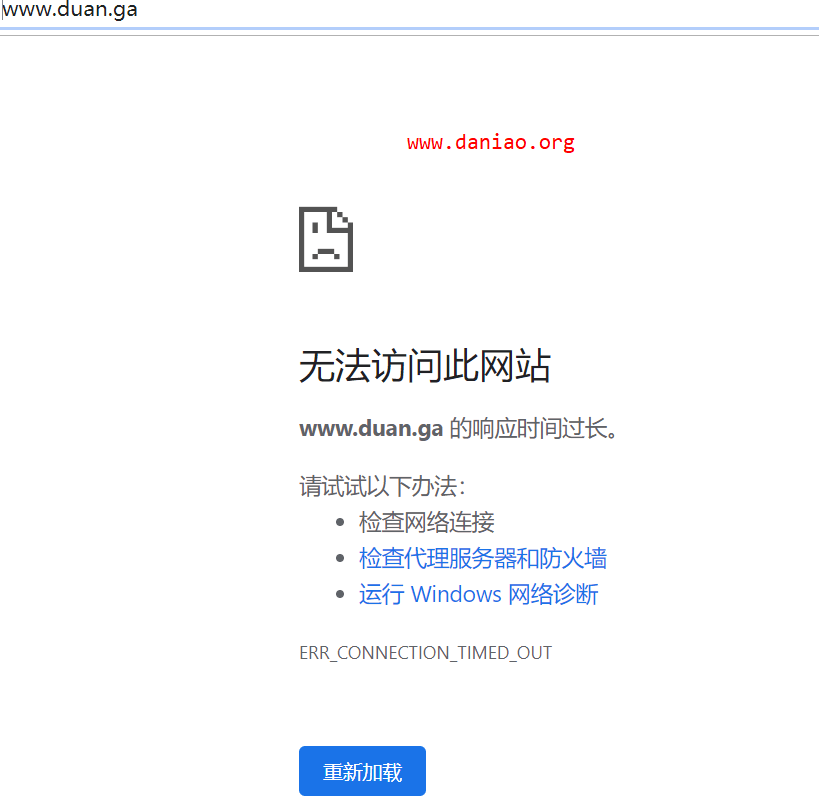Click the ERR_CONNECTION_TIMED_OUT error code
The image size is (819, 805).
tap(426, 653)
